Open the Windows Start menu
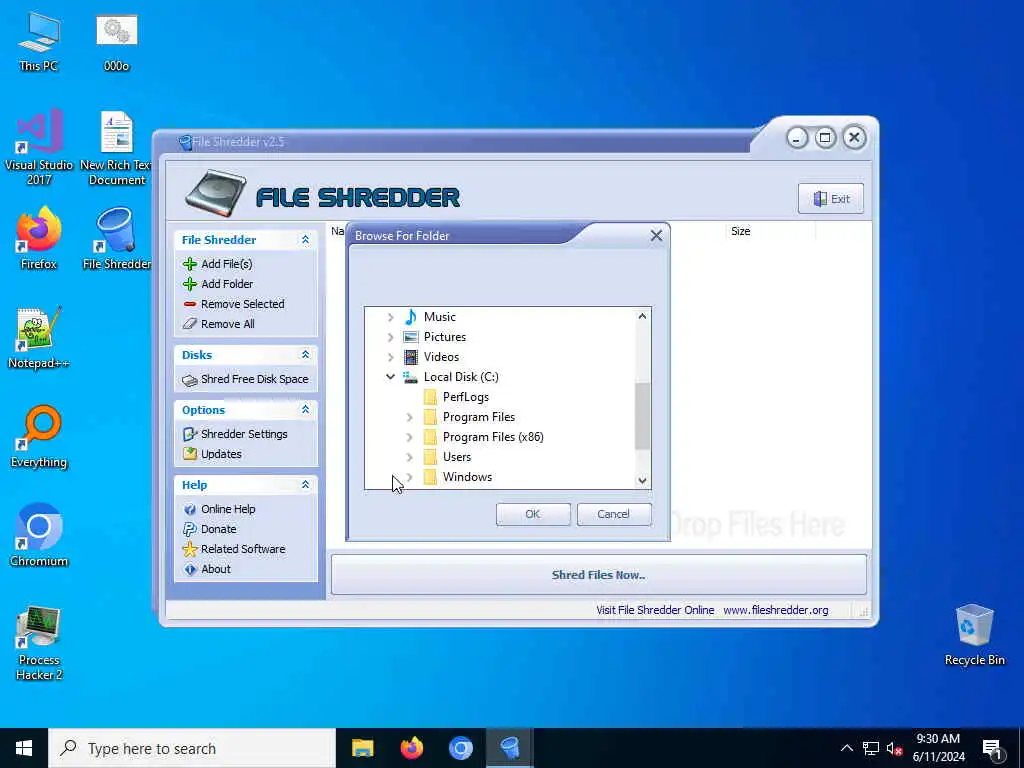Screen dimensions: 1024x768 pos(24,748)
